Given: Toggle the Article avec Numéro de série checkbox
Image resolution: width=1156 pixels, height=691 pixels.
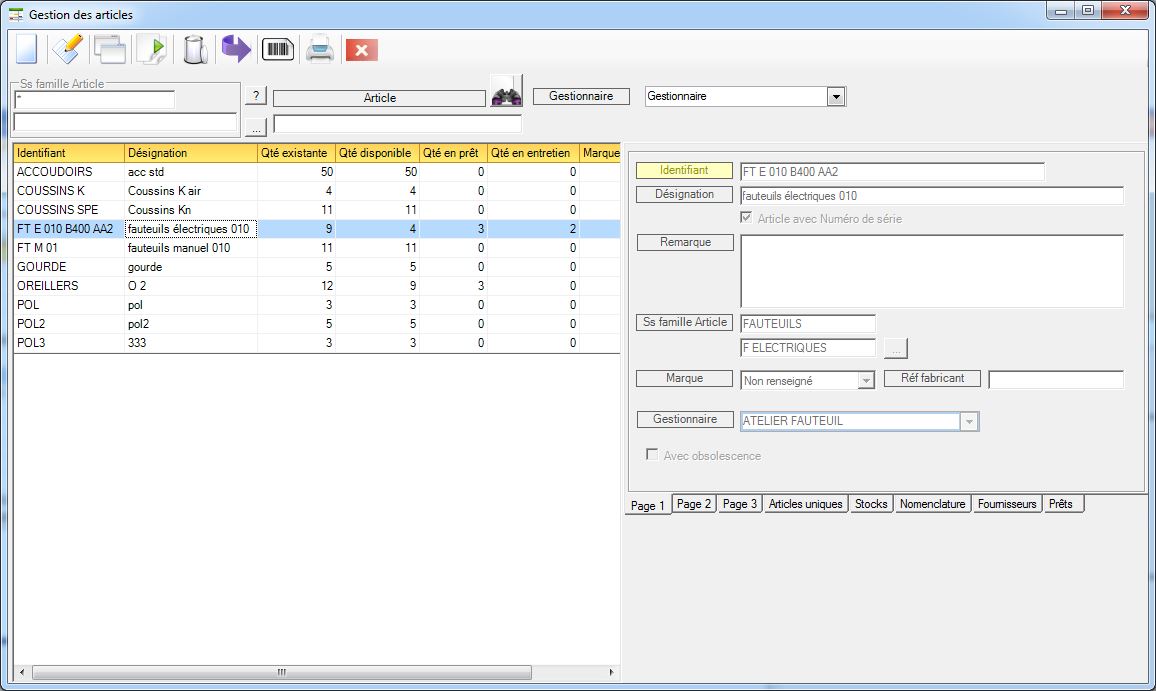Looking at the screenshot, I should click(746, 218).
